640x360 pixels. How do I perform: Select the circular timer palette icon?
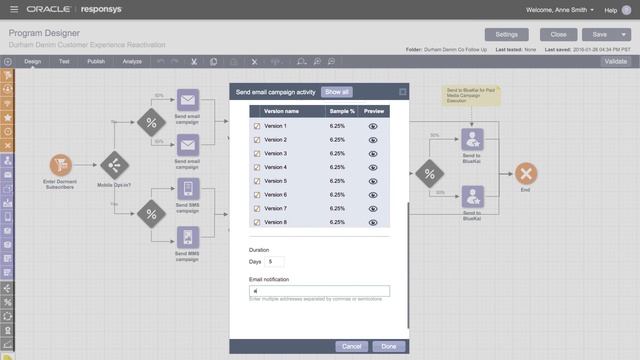7,316
